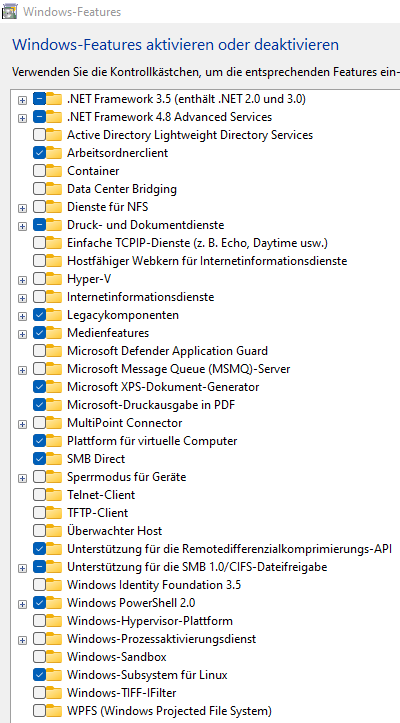This screenshot has height=723, width=400.
Task: Click the Windows-Features title bar icon
Action: click(10, 12)
